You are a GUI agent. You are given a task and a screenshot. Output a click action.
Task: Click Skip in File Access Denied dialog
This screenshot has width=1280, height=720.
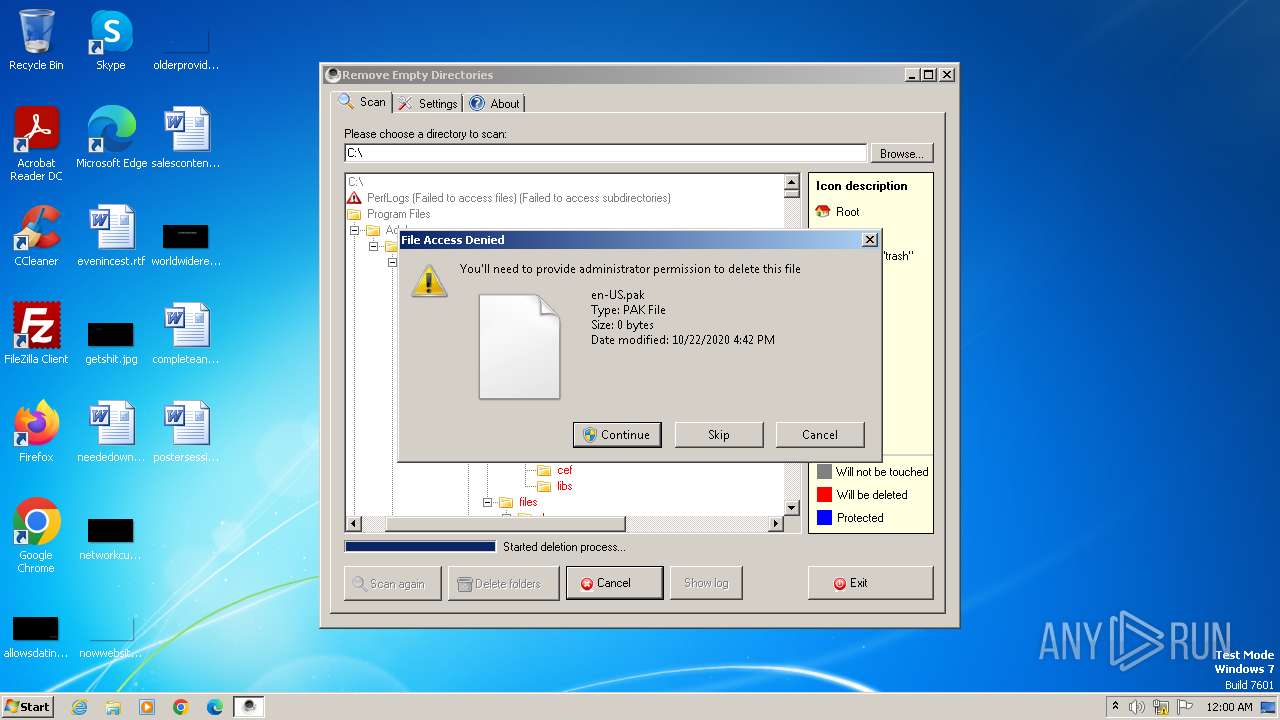[x=719, y=435]
